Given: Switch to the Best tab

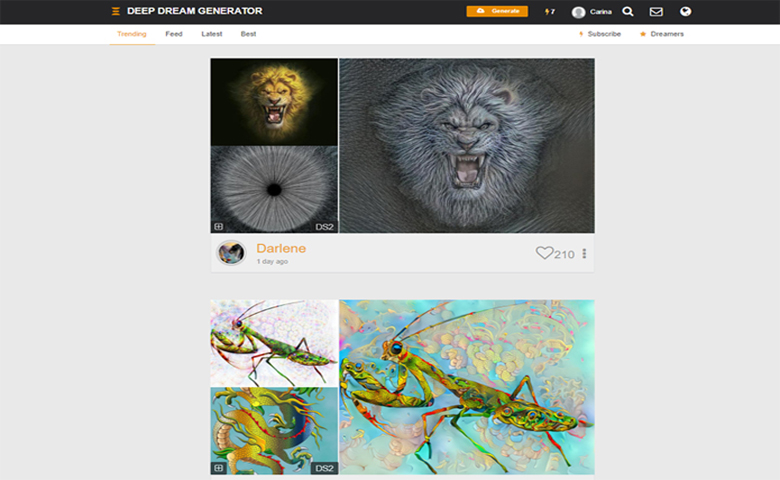Looking at the screenshot, I should [x=248, y=34].
